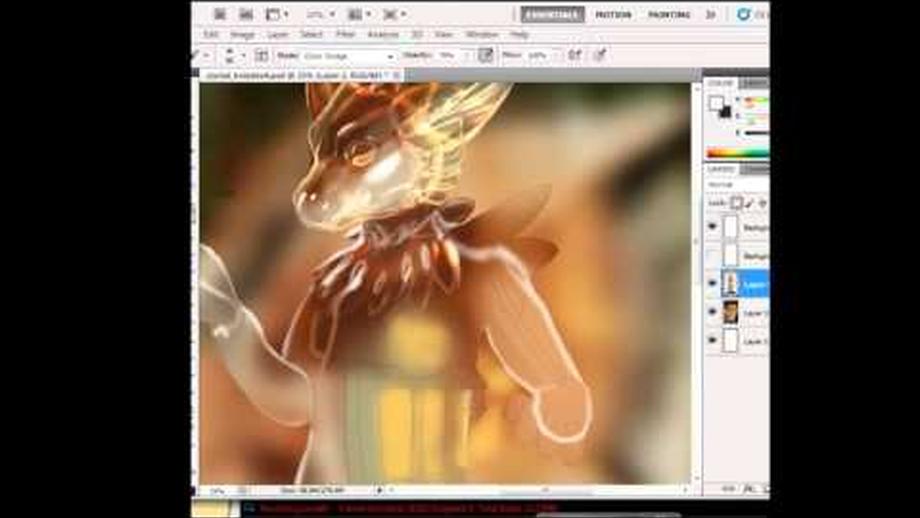Image resolution: width=920 pixels, height=518 pixels.
Task: Close the open document tab
Action: [397, 75]
